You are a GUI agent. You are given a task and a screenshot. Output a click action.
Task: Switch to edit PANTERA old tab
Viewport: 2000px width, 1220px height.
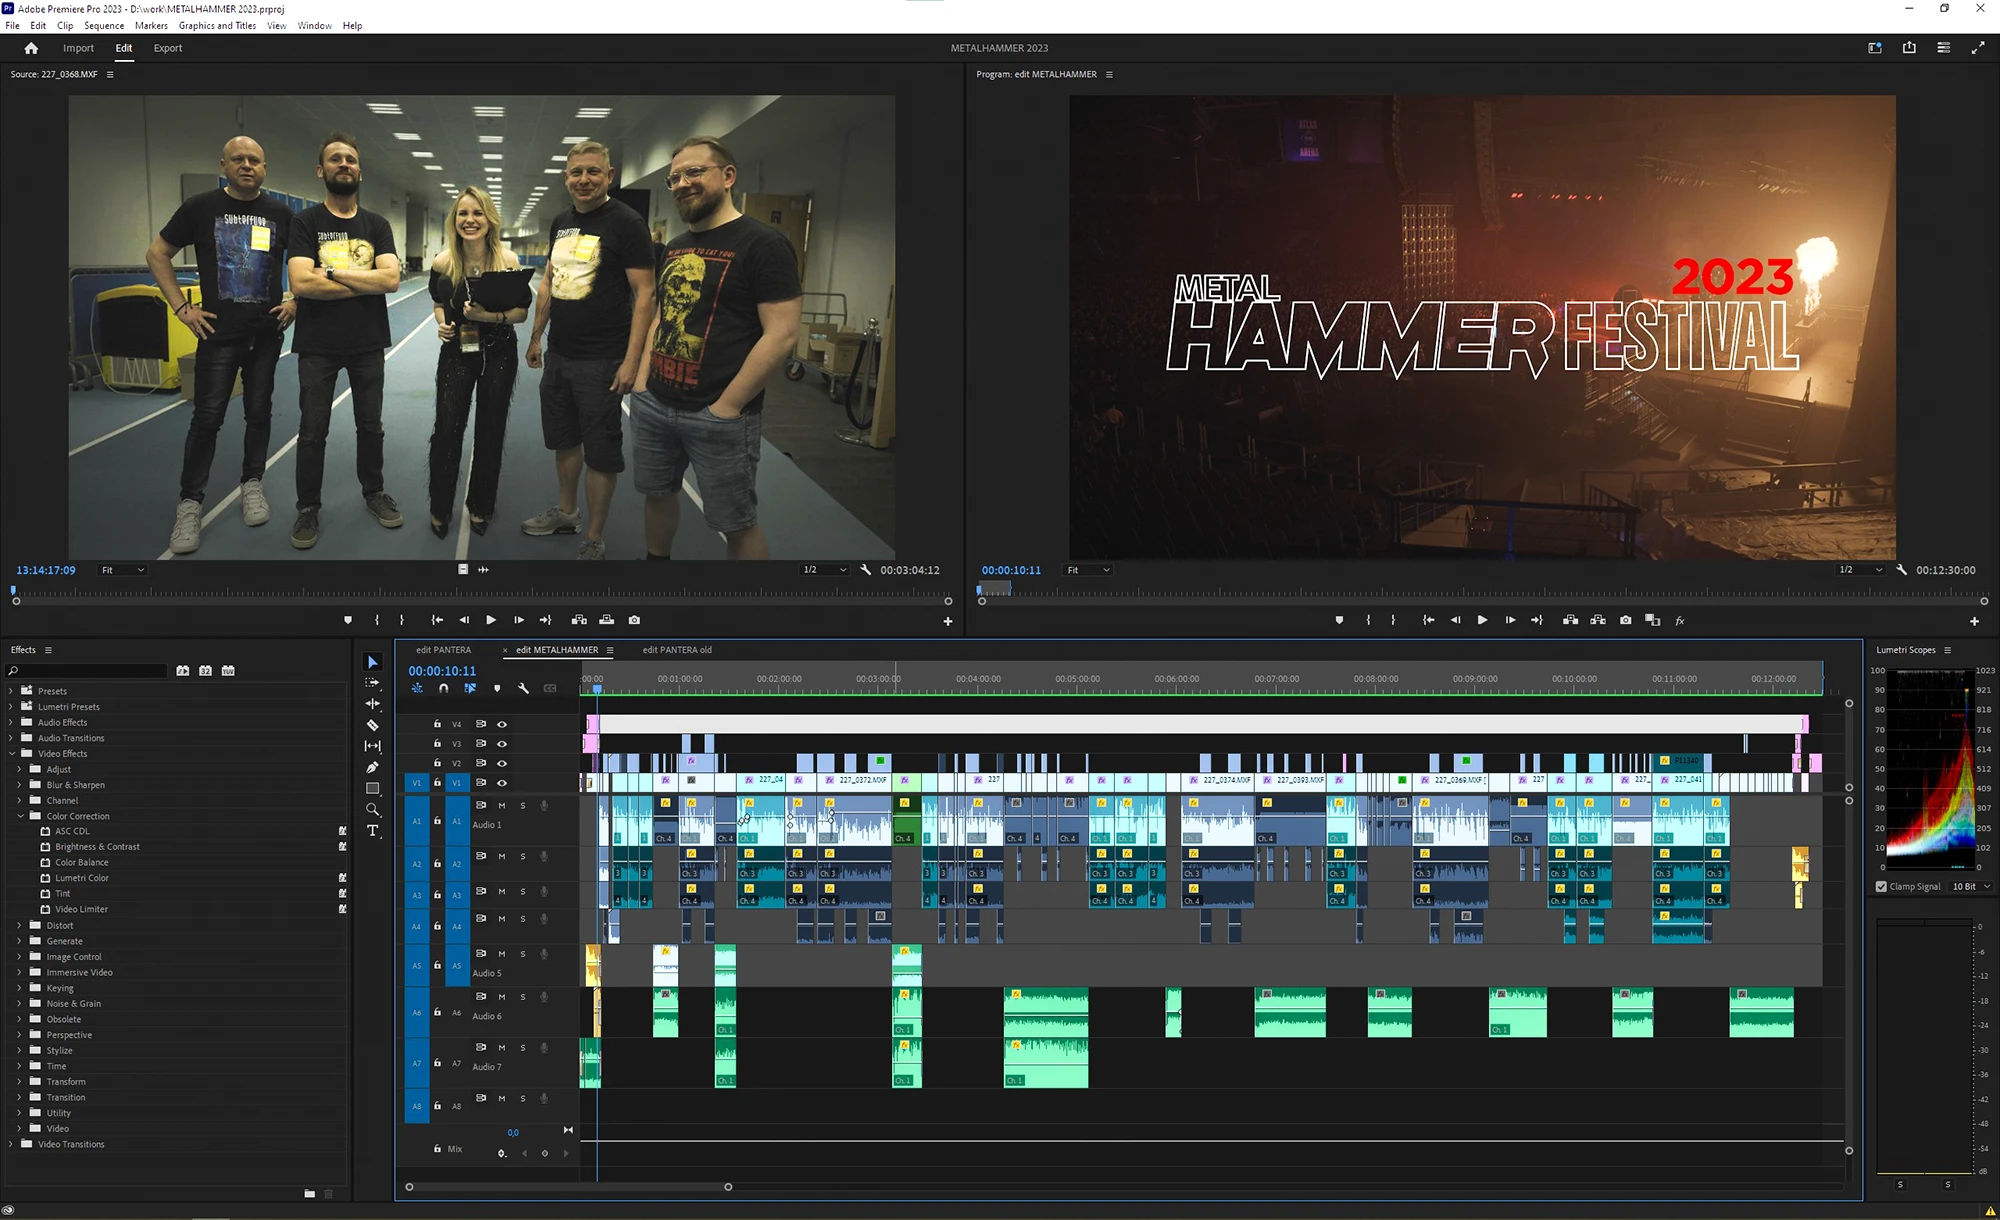(x=677, y=650)
